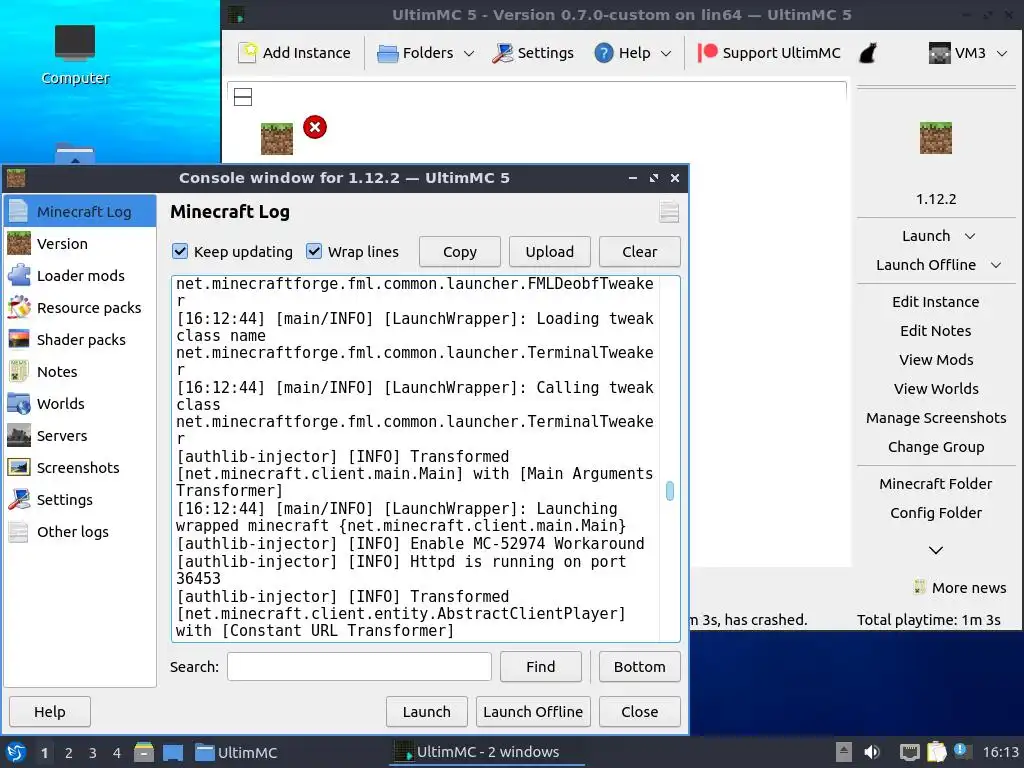Open the Folders toolbar menu
This screenshot has height=768, width=1024.
[425, 53]
